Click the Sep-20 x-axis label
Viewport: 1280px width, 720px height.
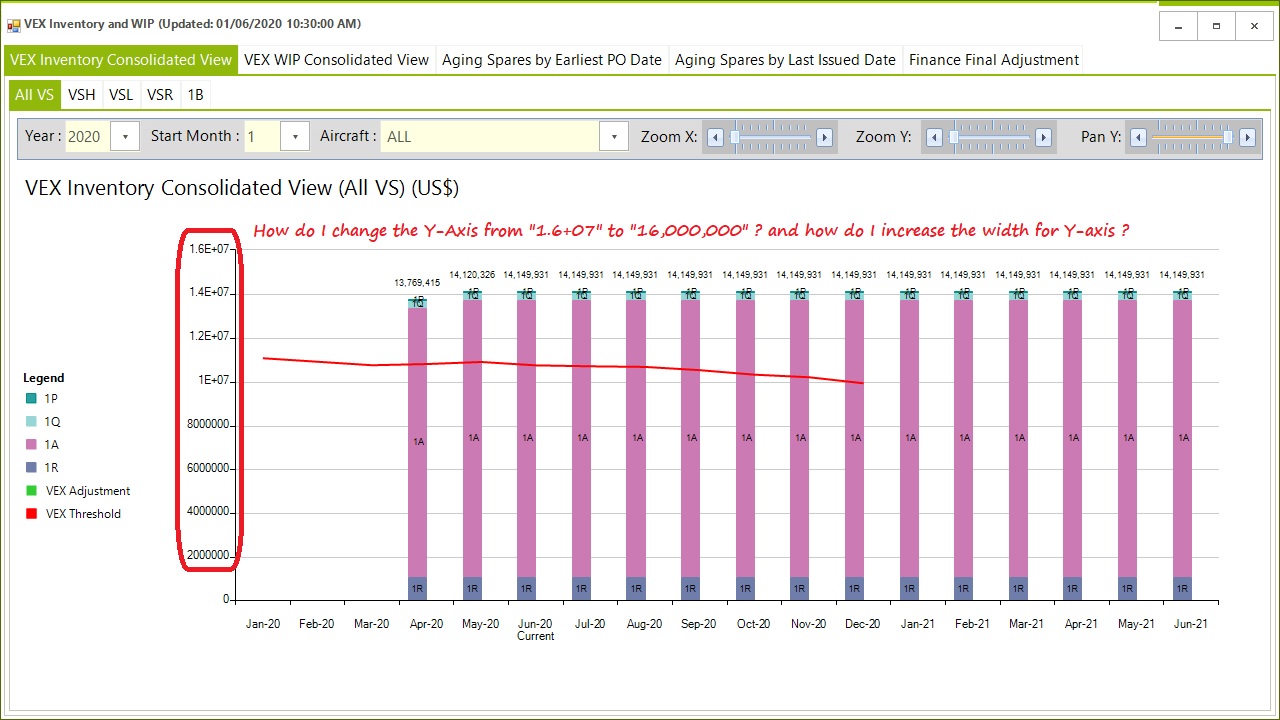pyautogui.click(x=699, y=624)
